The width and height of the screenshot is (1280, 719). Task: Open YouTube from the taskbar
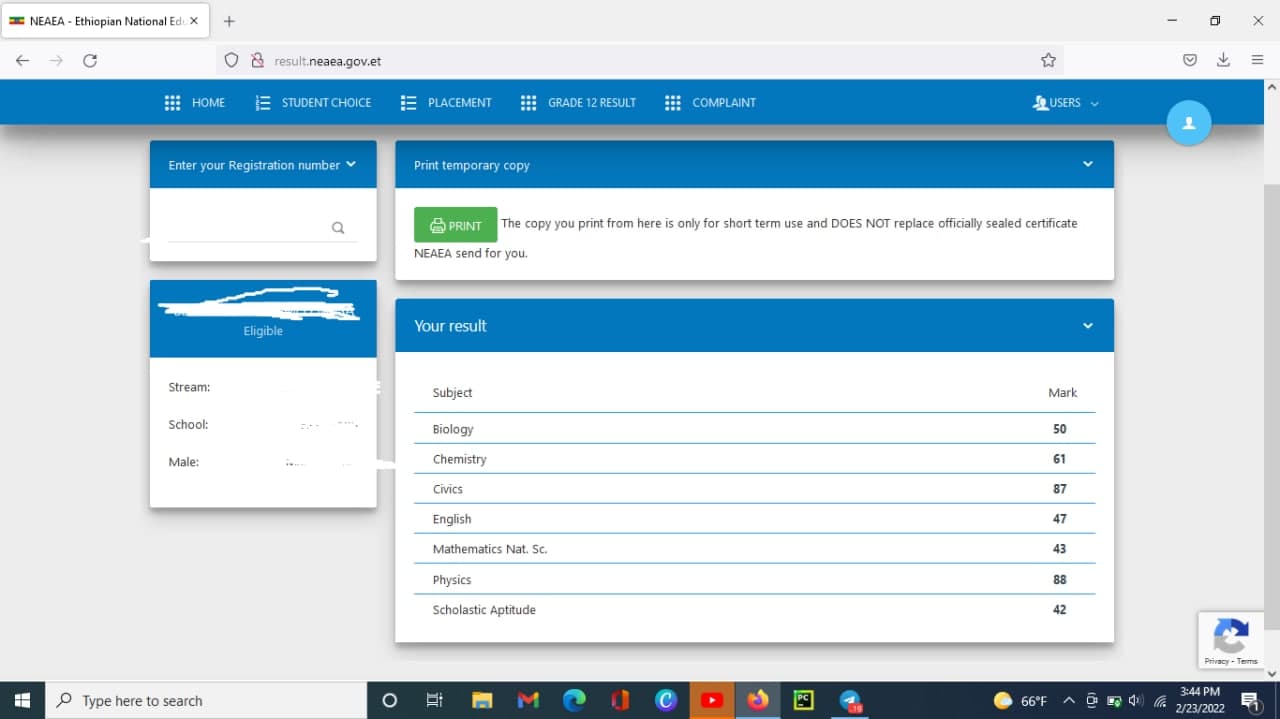point(712,700)
